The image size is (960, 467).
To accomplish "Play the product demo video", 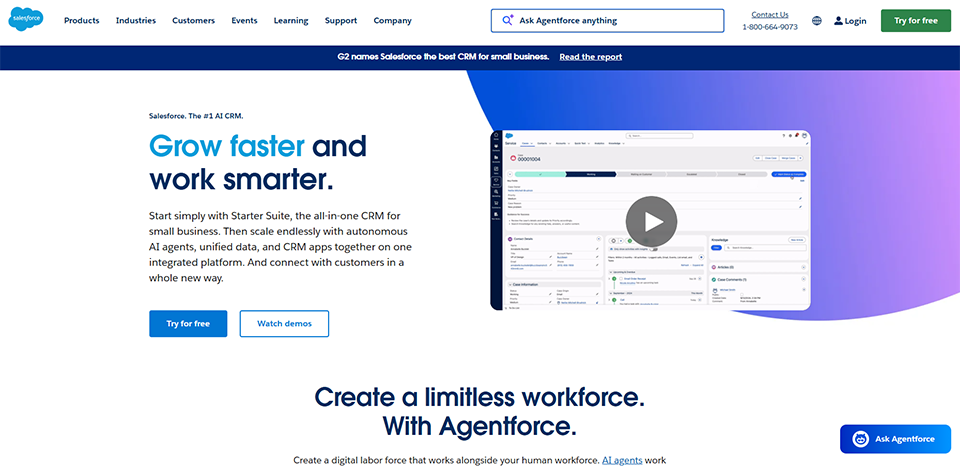I will coord(651,222).
